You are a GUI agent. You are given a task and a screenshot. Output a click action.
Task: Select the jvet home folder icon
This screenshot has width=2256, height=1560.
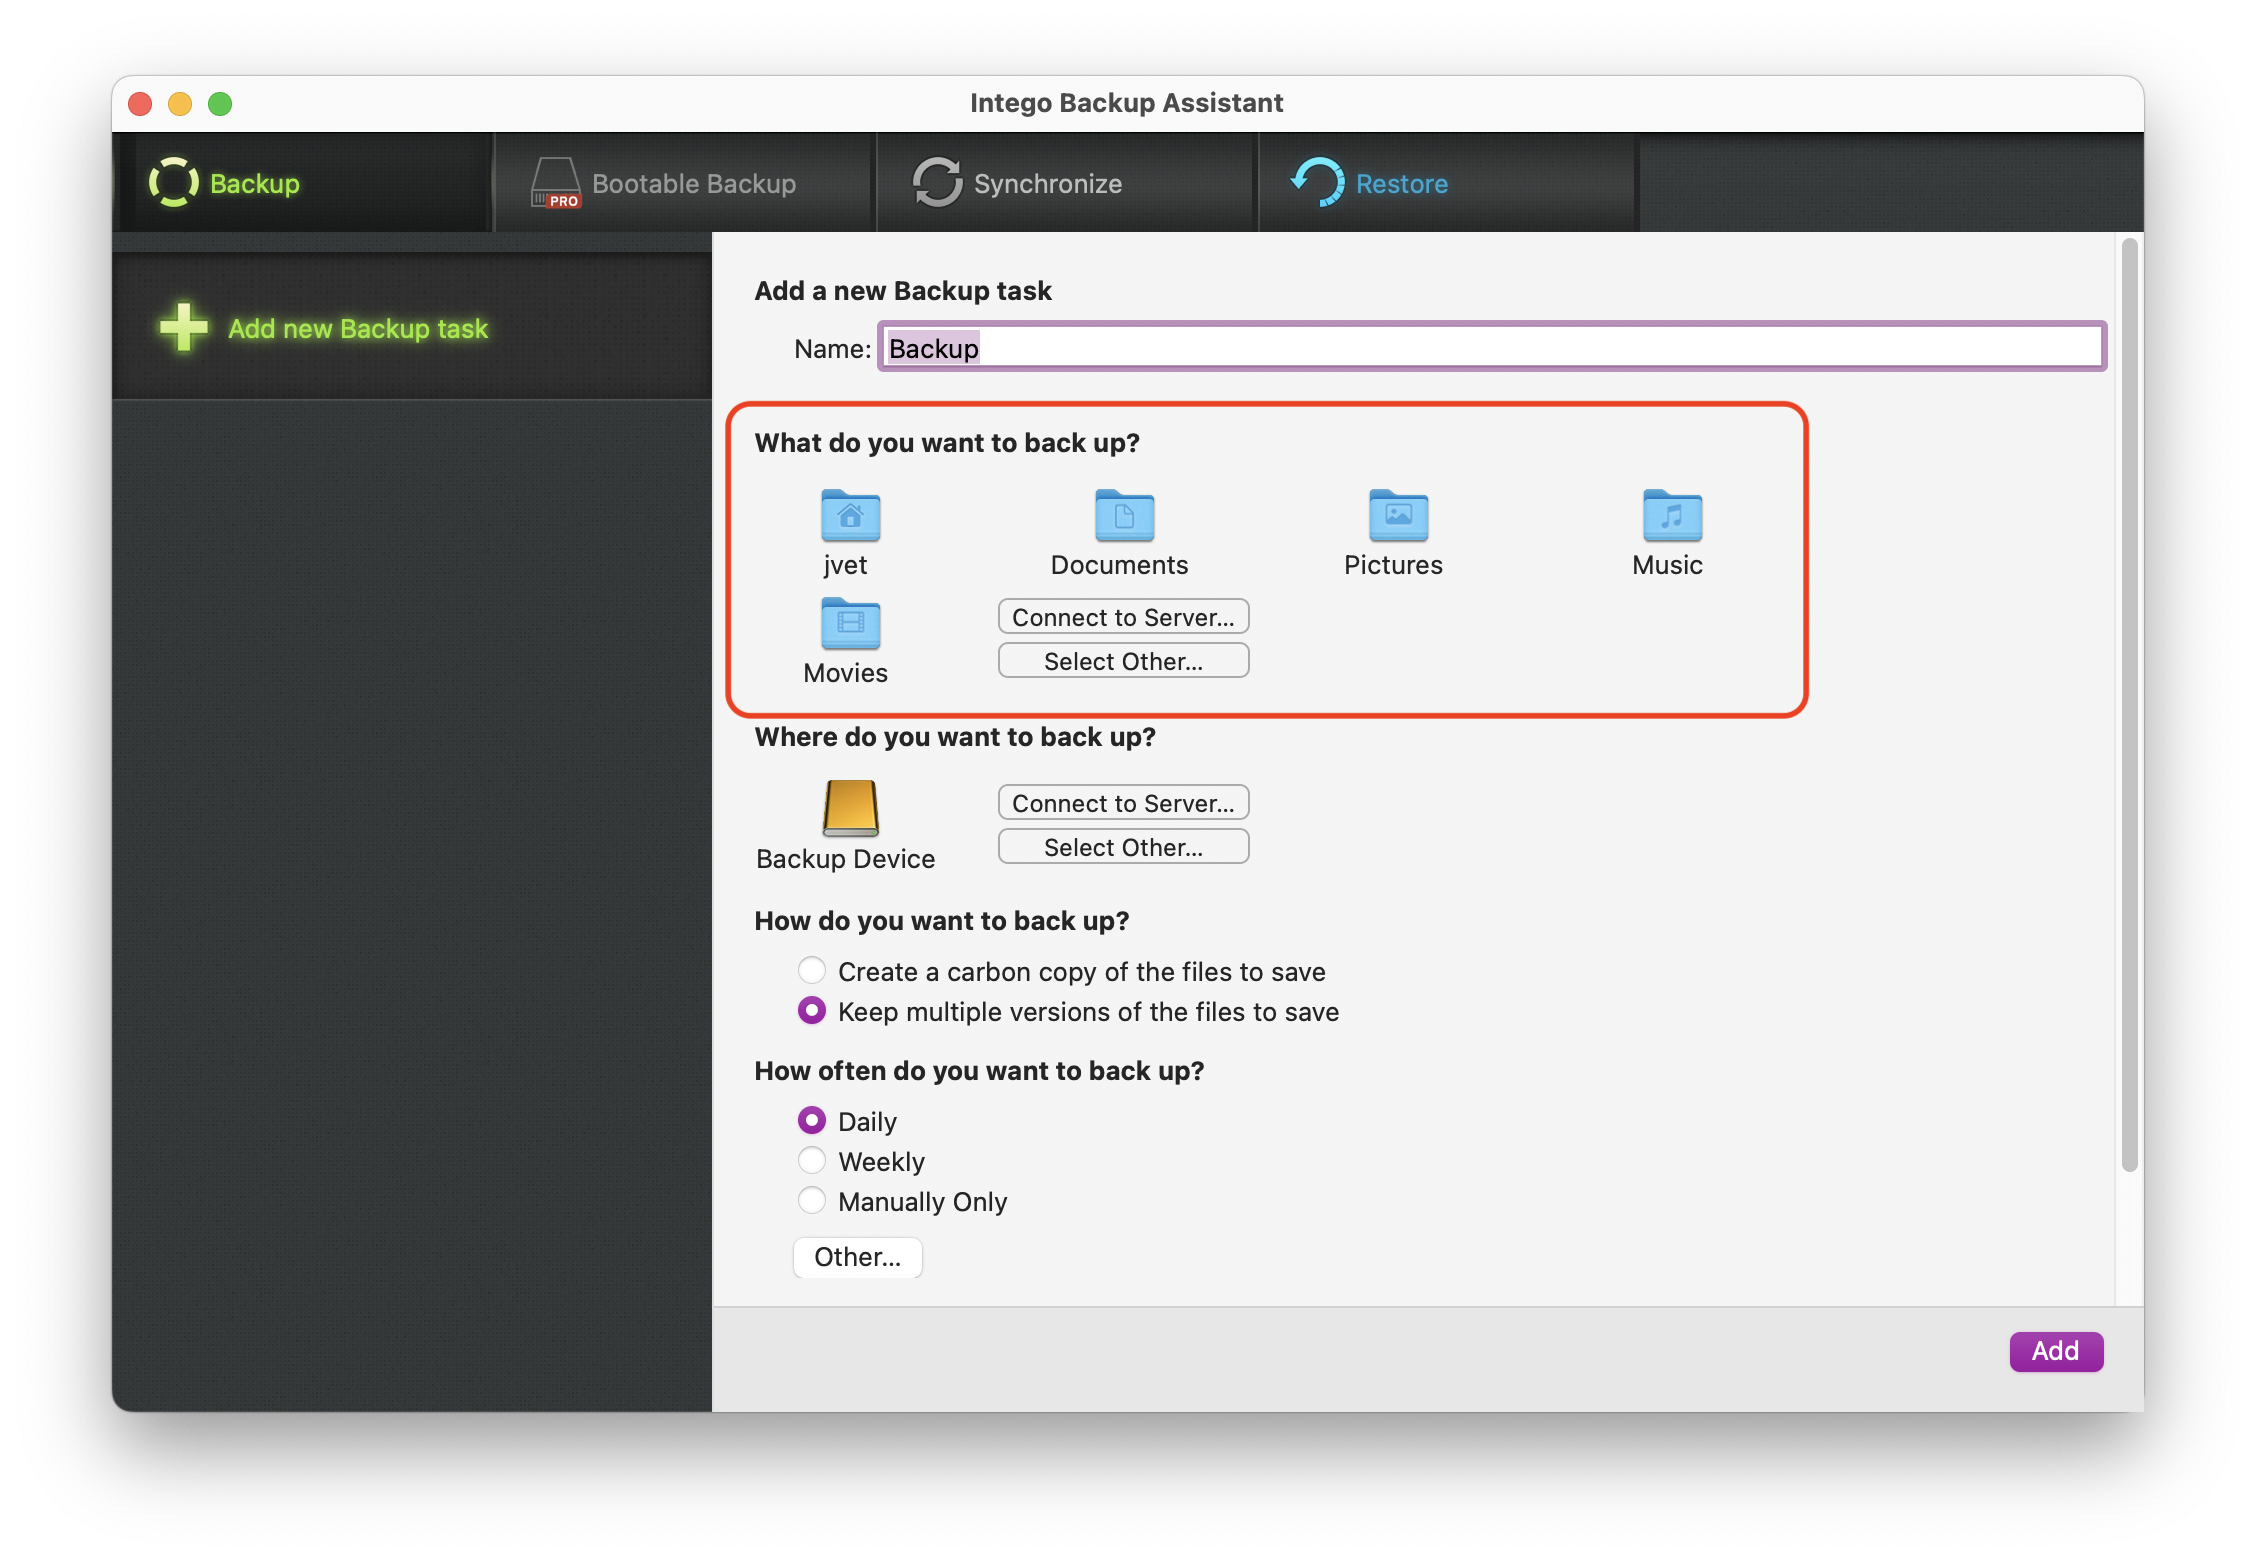tap(850, 516)
